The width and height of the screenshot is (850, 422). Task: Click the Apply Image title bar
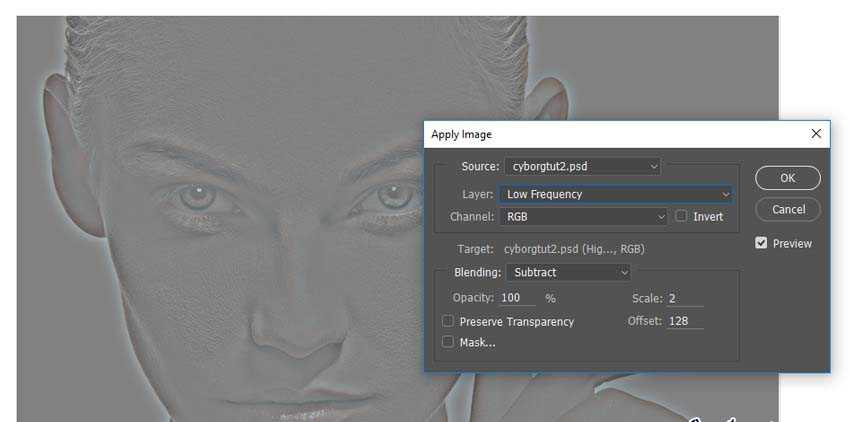[600, 134]
